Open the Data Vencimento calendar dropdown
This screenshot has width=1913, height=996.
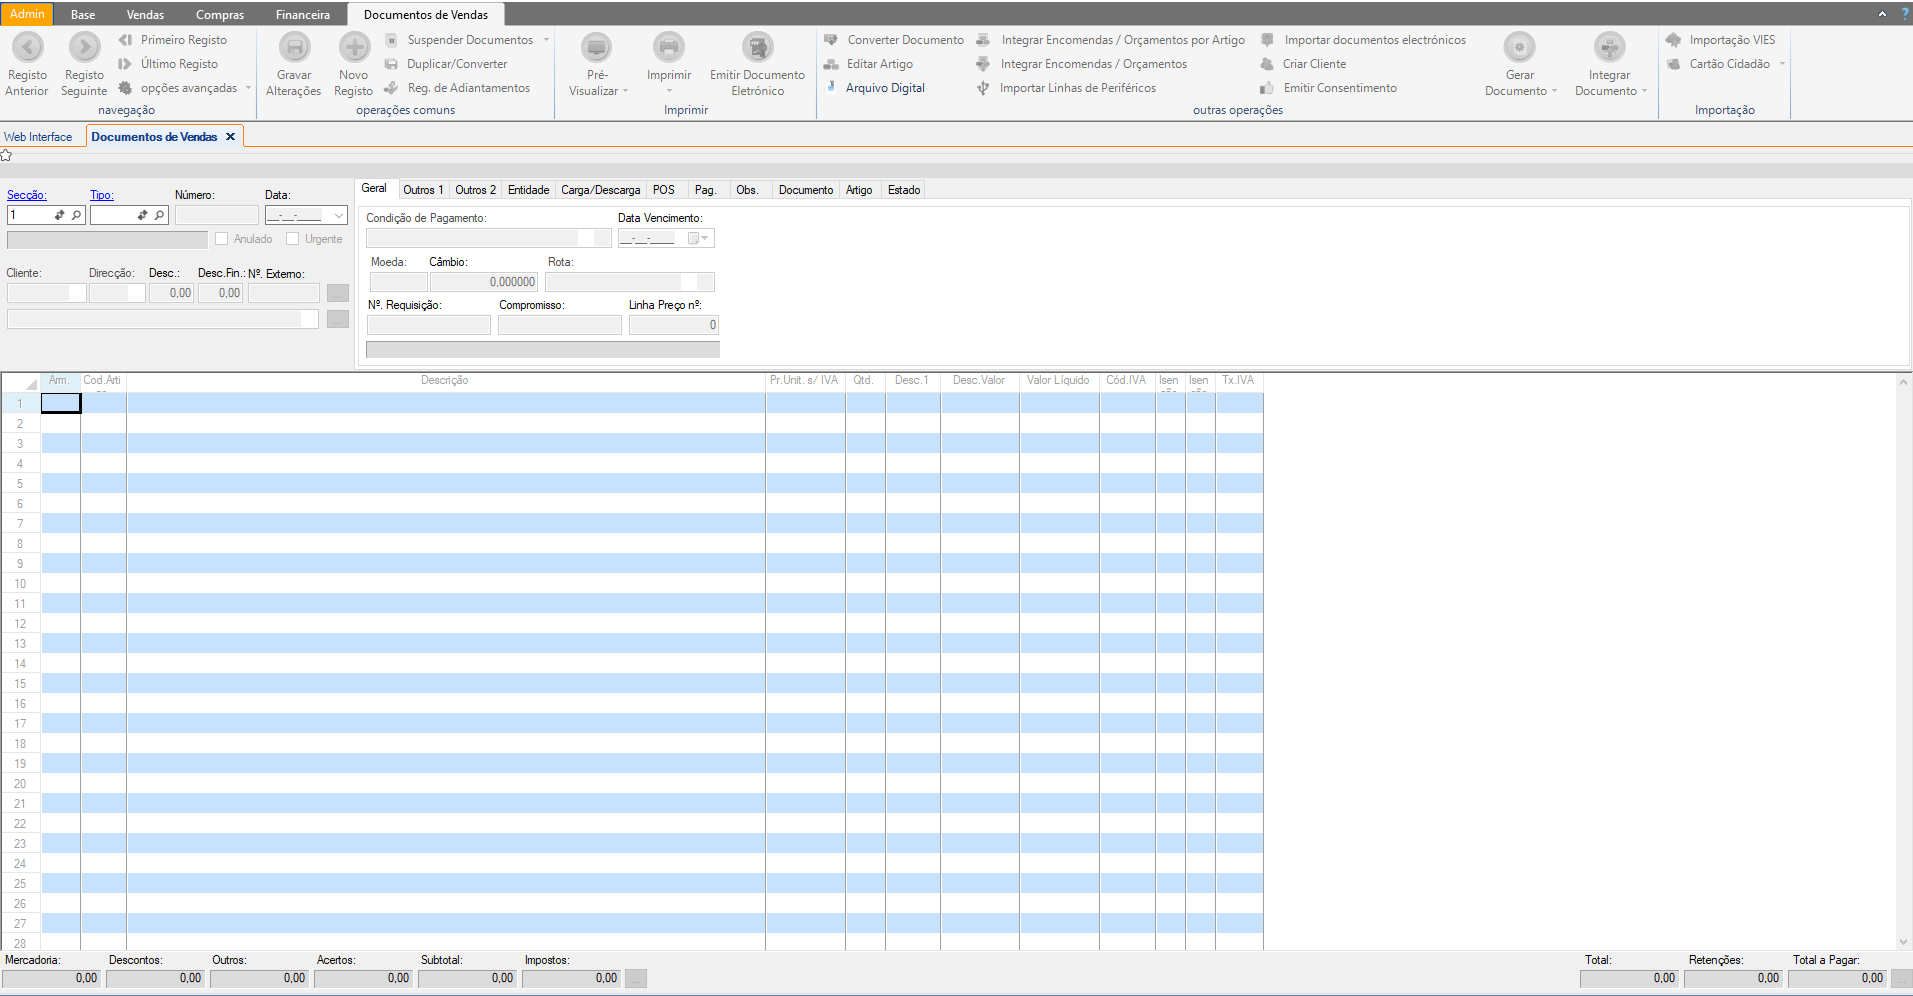pyautogui.click(x=705, y=238)
